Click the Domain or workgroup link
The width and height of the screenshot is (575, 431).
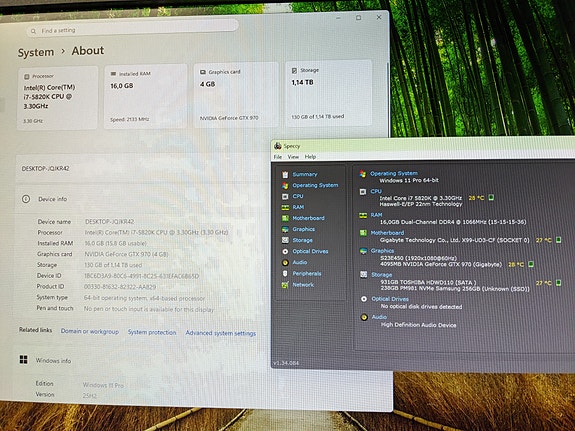point(90,331)
